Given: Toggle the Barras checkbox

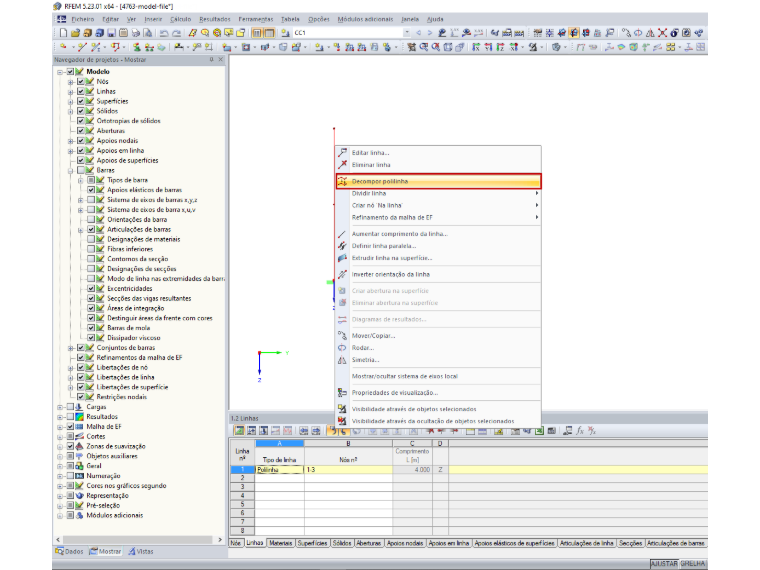Looking at the screenshot, I should [80, 170].
